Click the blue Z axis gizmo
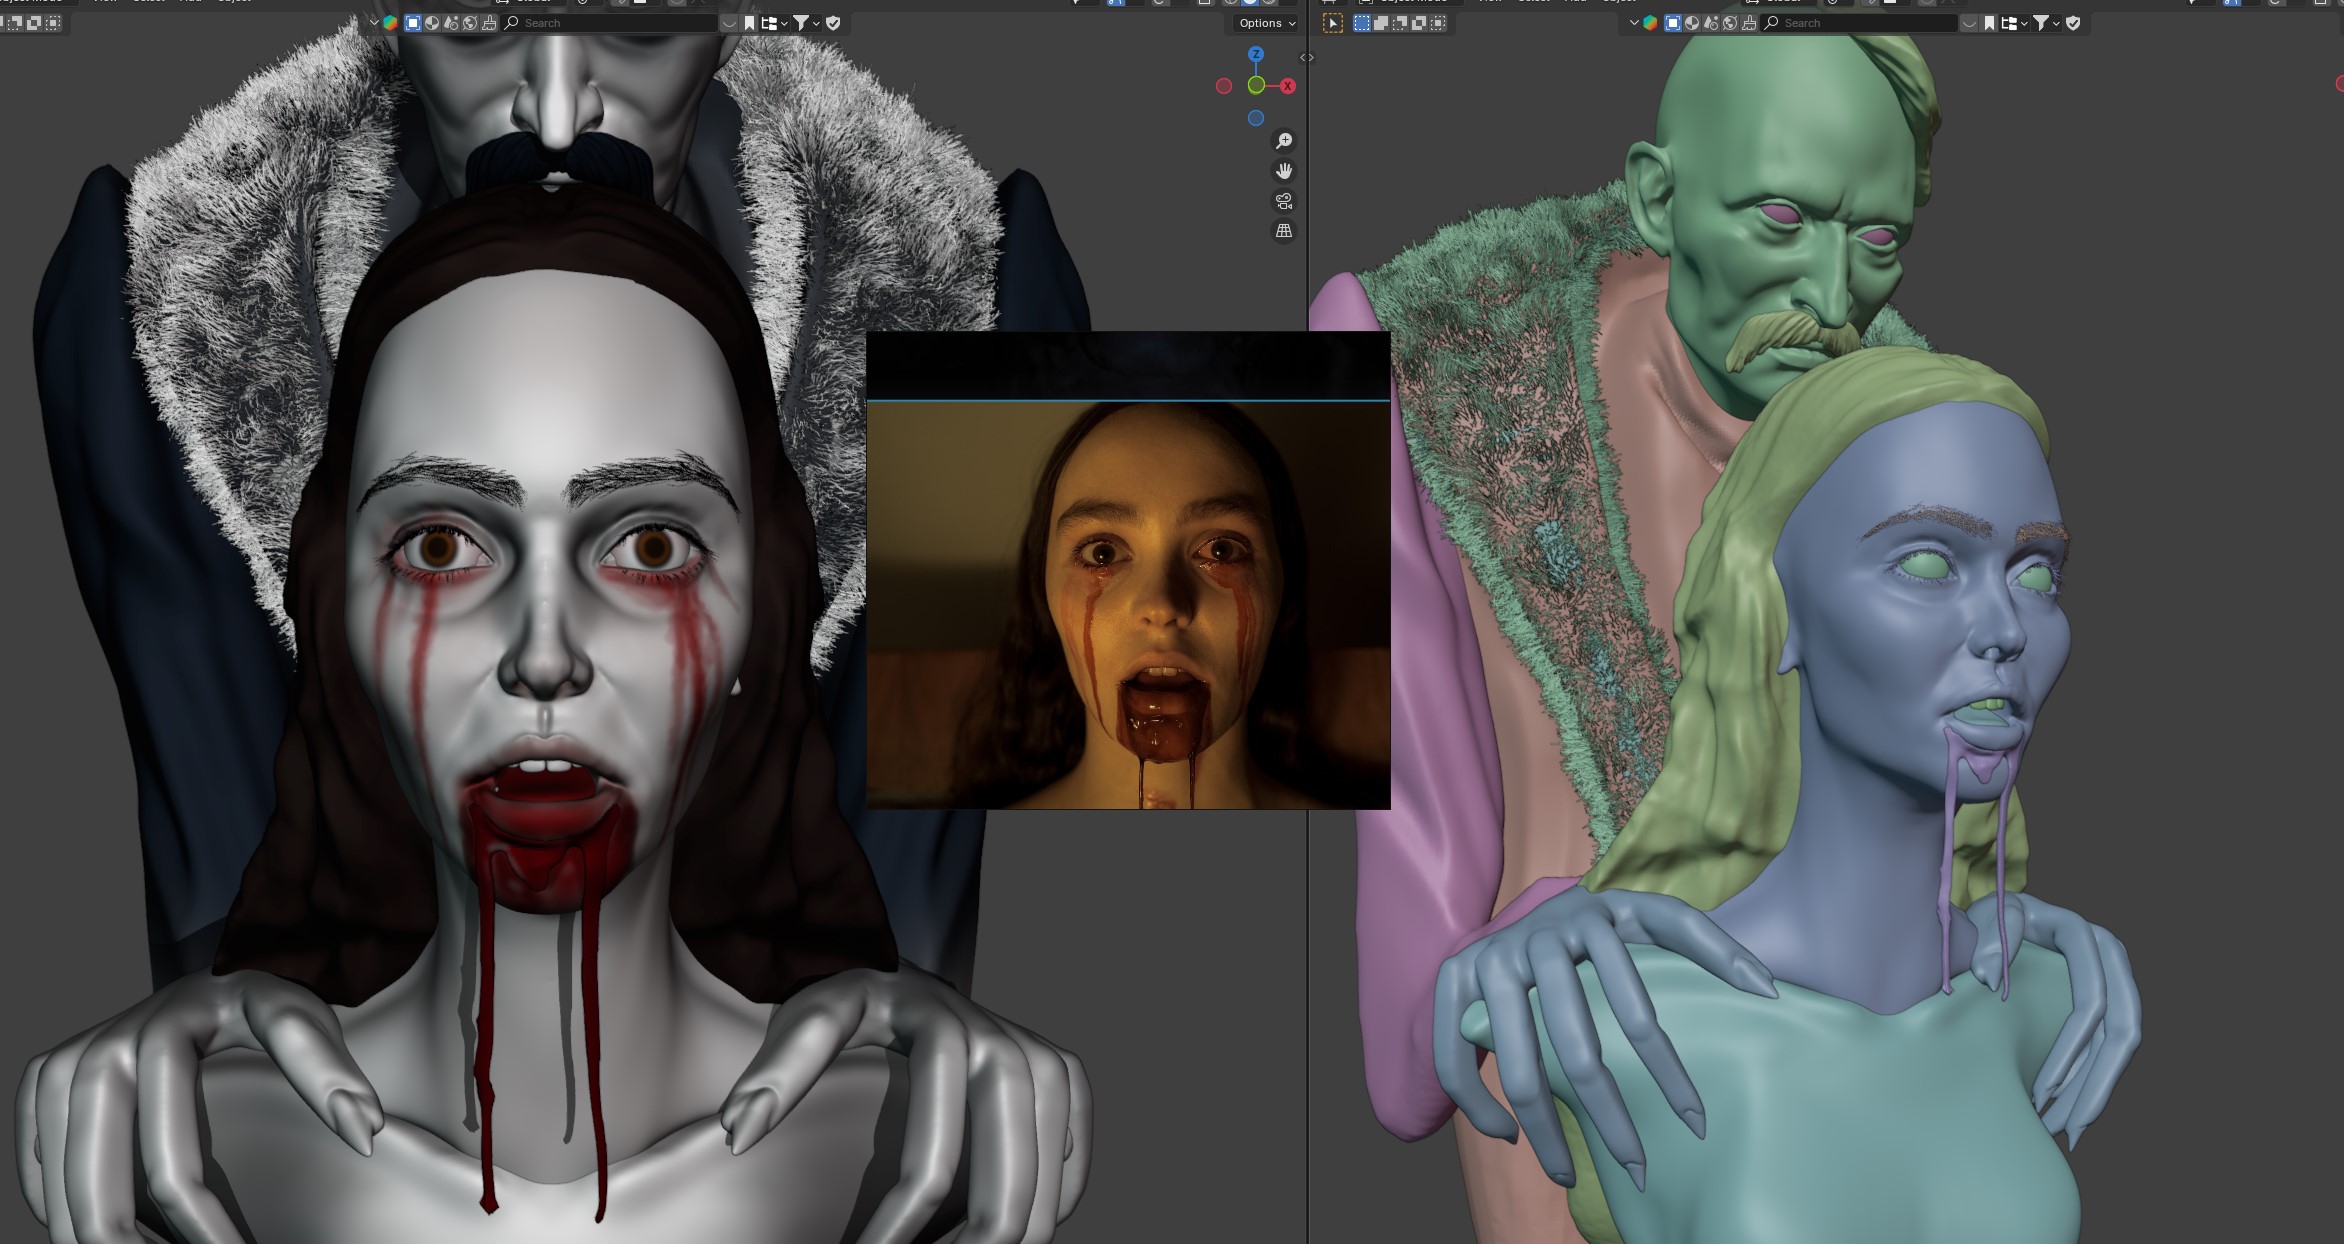This screenshot has height=1244, width=2344. coord(1256,54)
